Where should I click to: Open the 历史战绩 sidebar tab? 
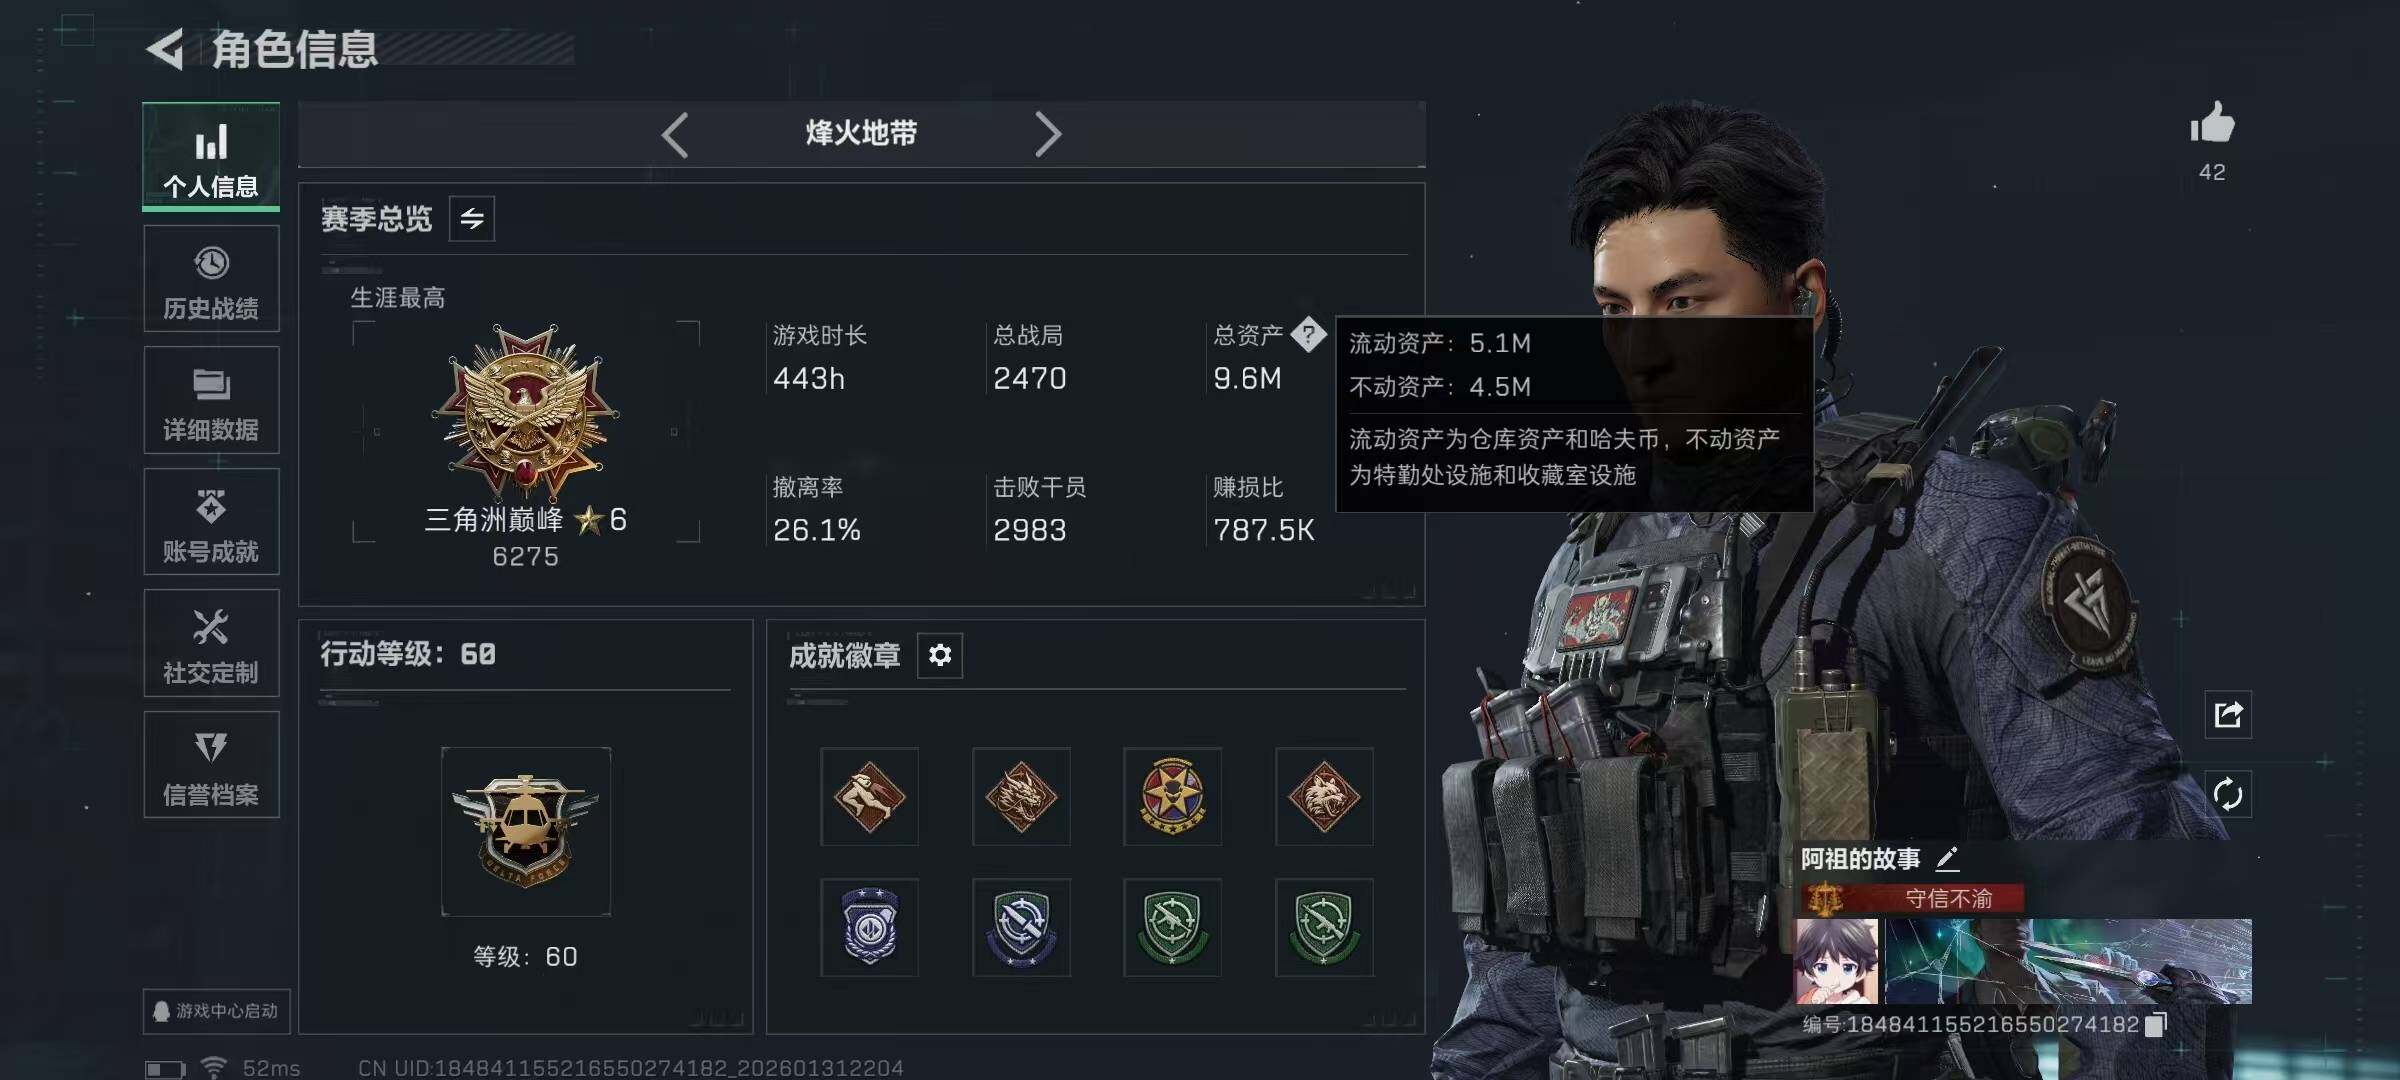pyautogui.click(x=211, y=278)
